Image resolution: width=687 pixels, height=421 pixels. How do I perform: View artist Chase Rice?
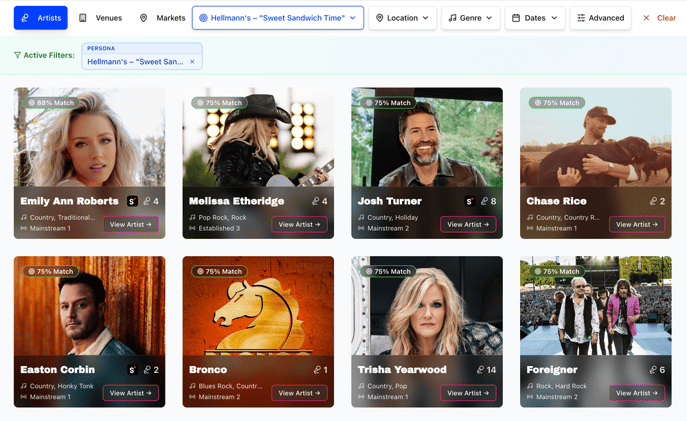[637, 224]
